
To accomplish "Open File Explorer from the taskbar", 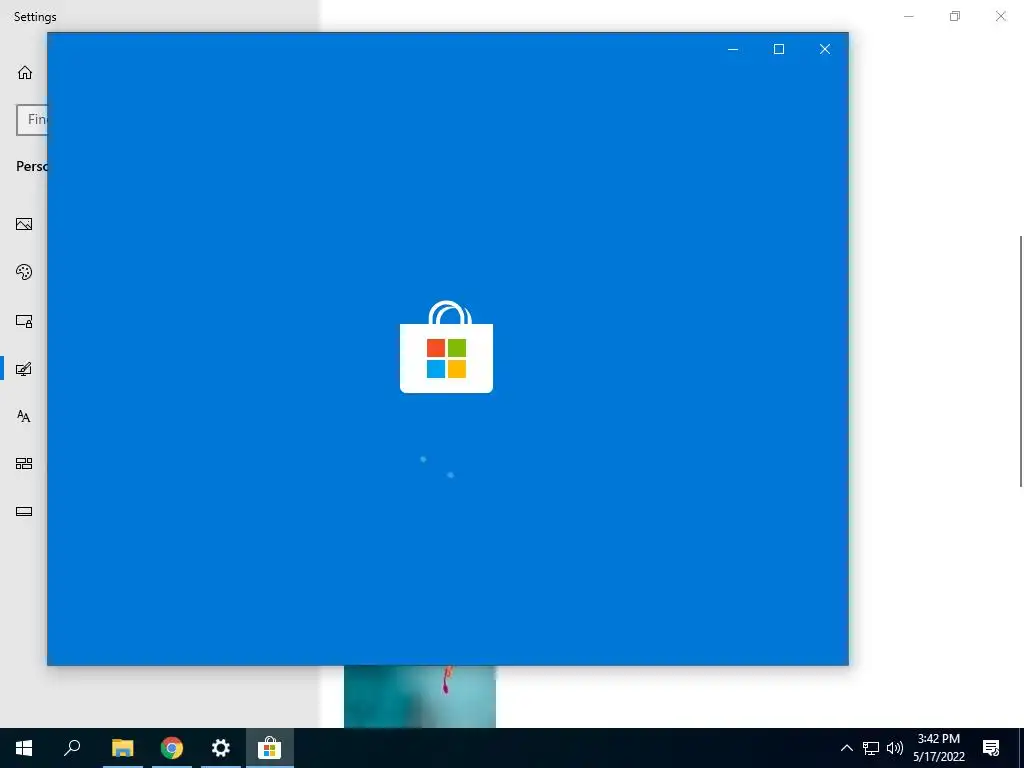I will point(123,748).
